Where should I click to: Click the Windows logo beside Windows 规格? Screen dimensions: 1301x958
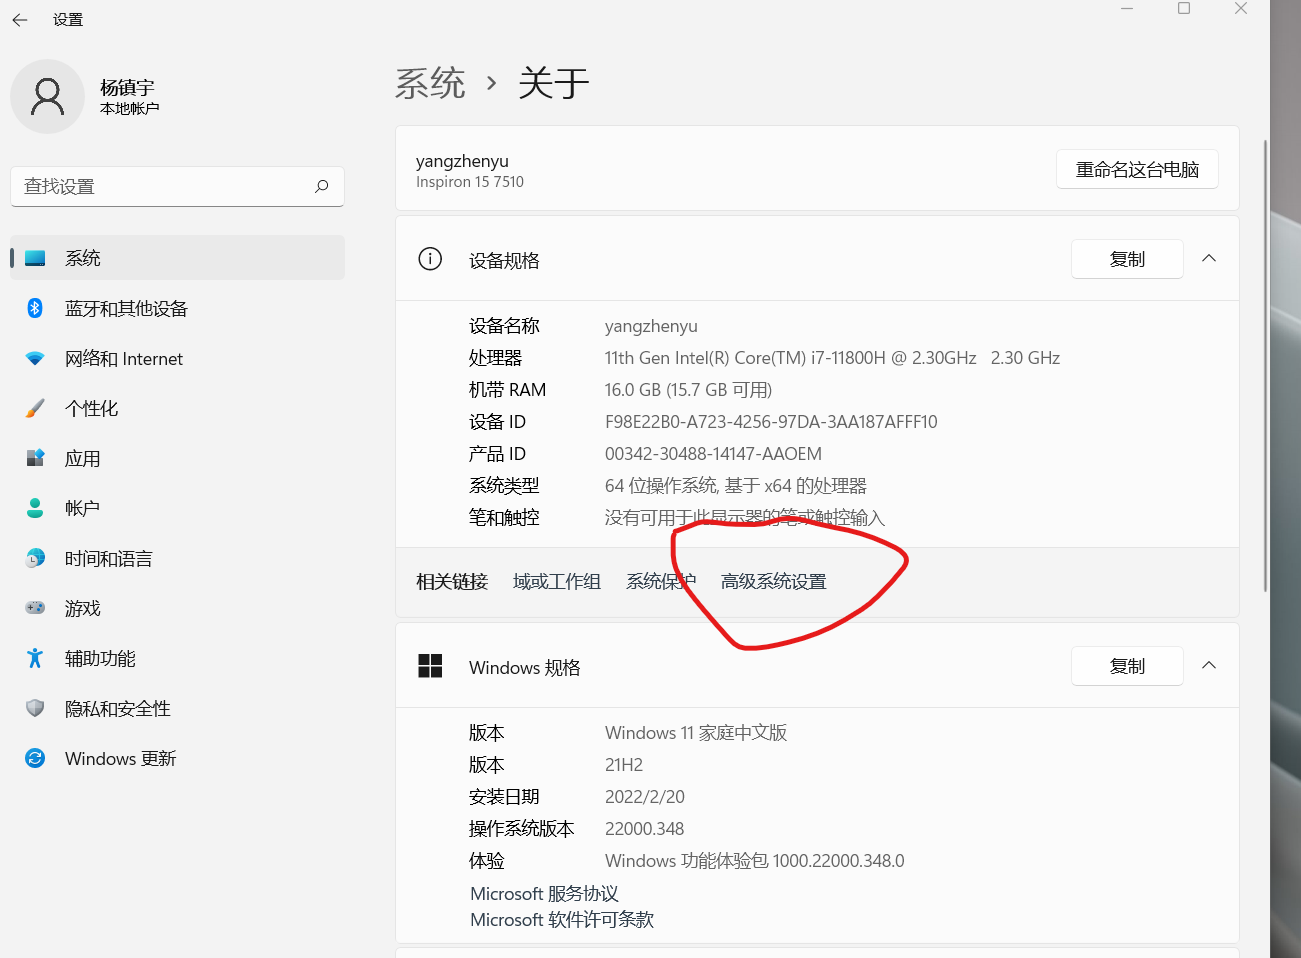(430, 666)
